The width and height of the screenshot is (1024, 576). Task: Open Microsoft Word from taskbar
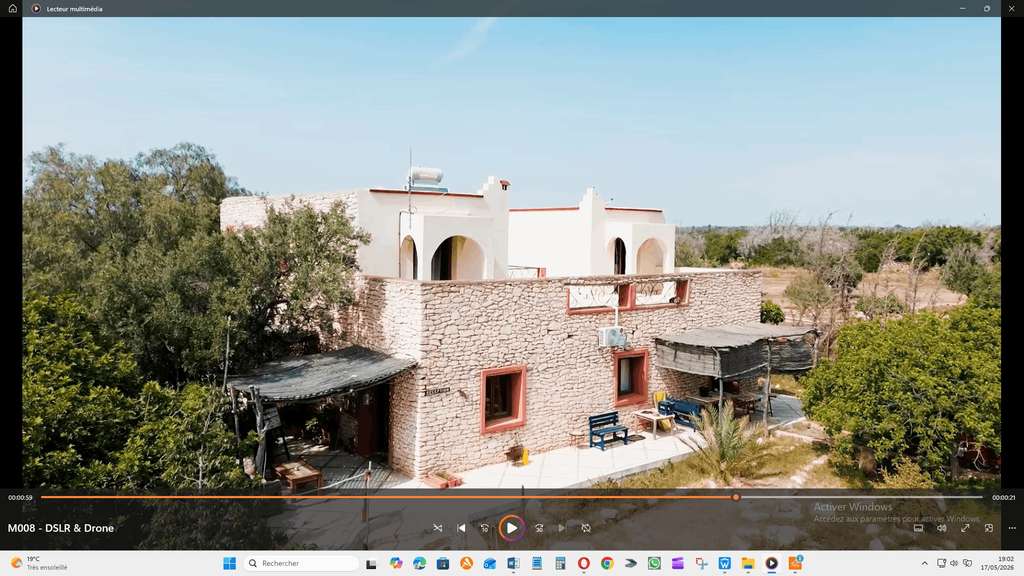click(513, 563)
